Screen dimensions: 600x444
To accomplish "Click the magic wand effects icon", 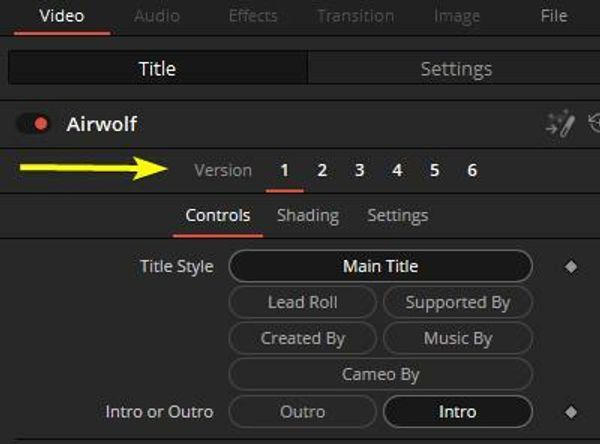I will [x=560, y=124].
